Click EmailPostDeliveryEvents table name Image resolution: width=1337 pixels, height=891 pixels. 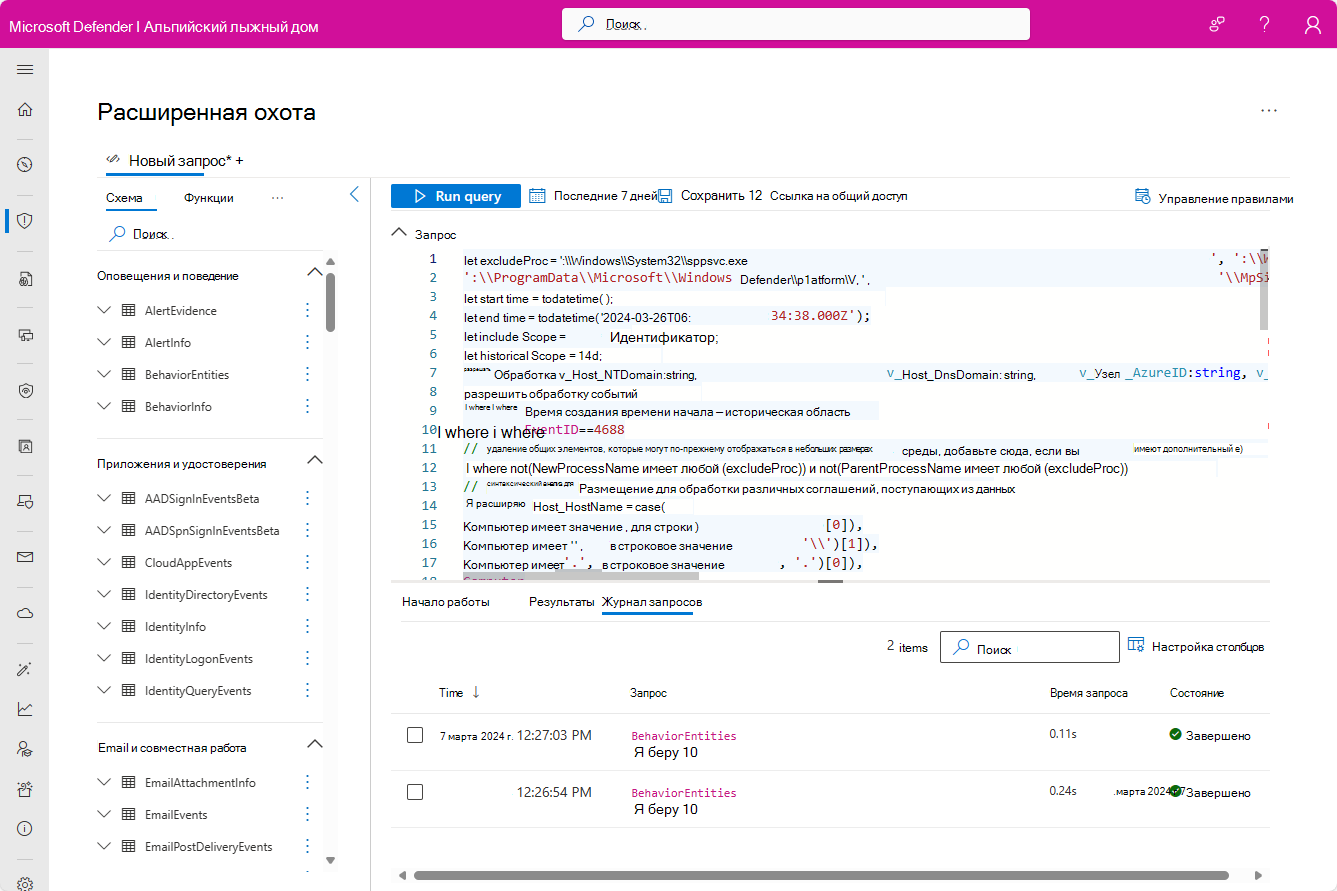[208, 847]
